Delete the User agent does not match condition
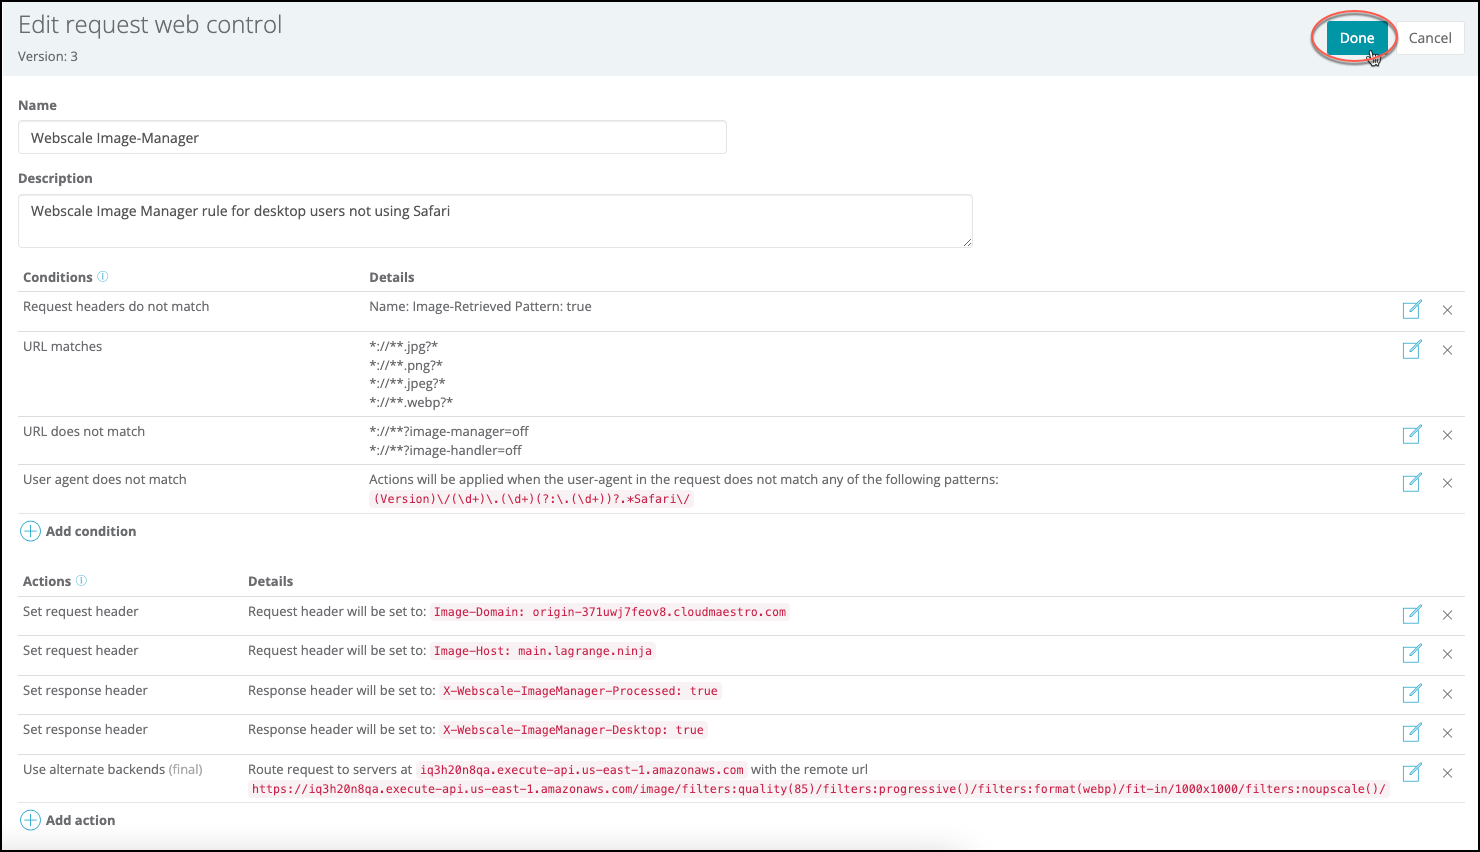This screenshot has height=852, width=1480. 1447,483
